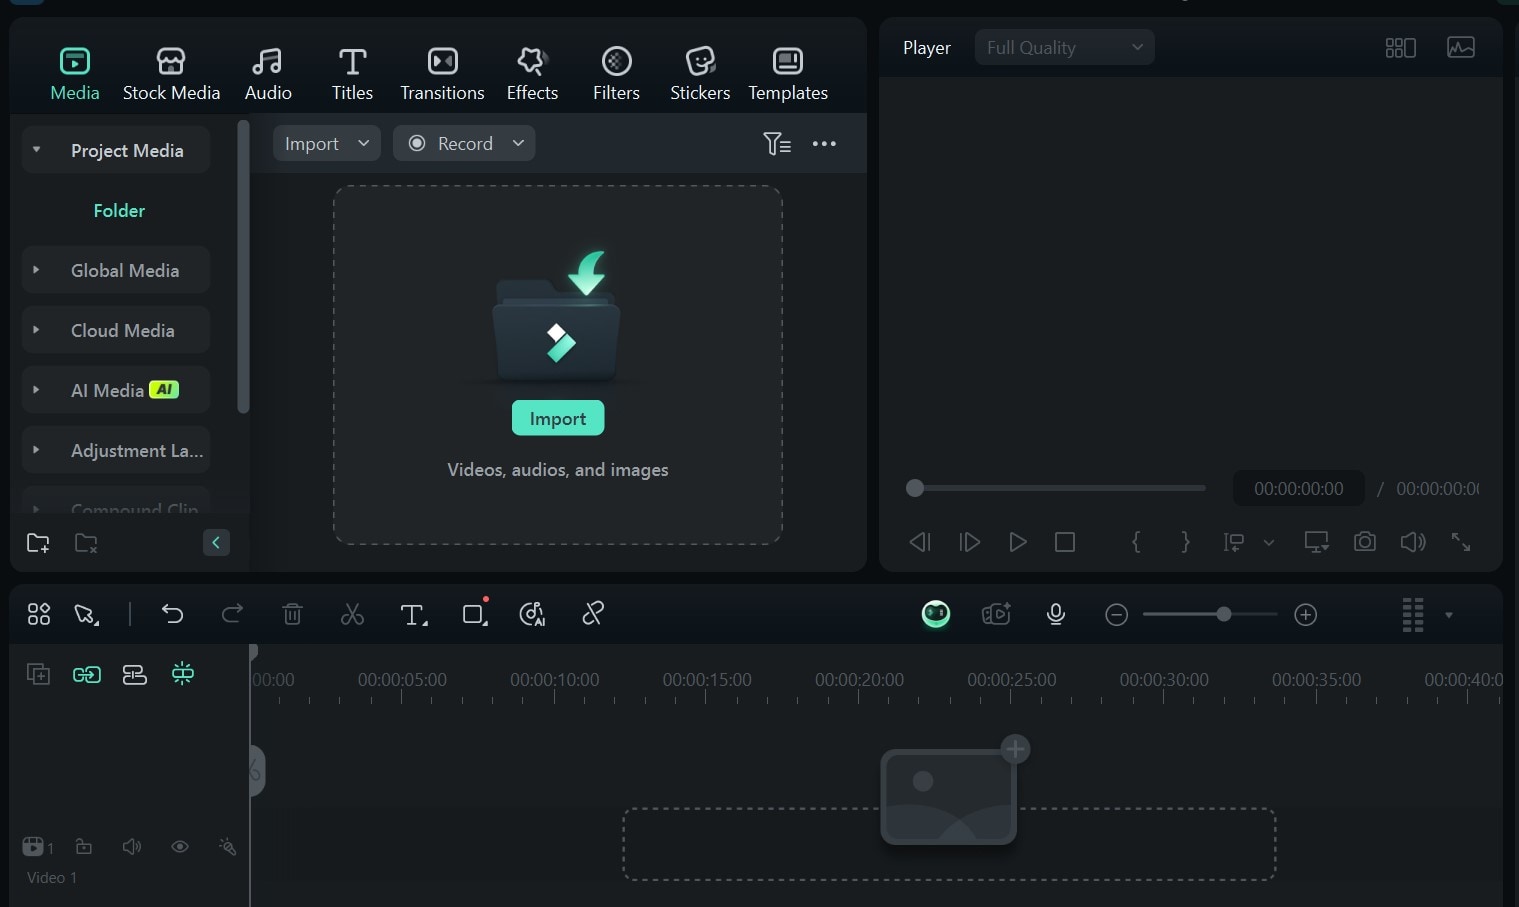Expand the Cloud Media section

coord(36,330)
